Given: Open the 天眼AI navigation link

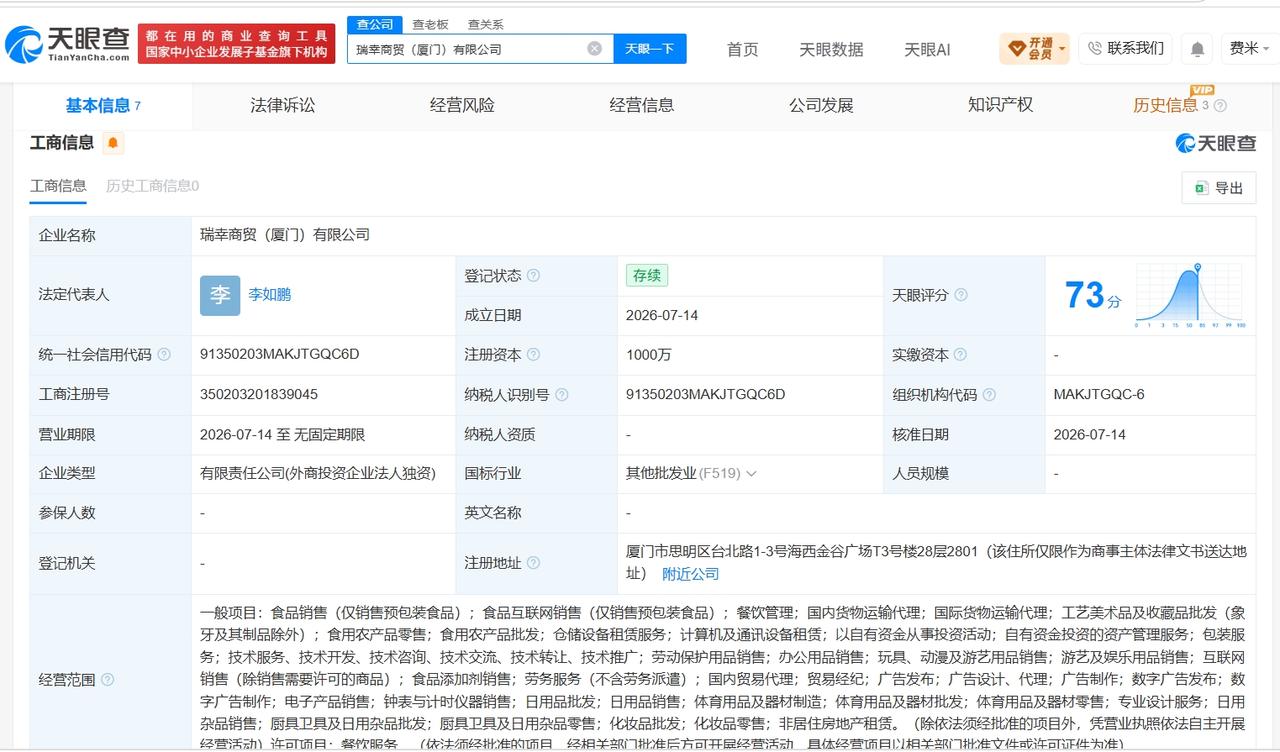Looking at the screenshot, I should pos(927,49).
